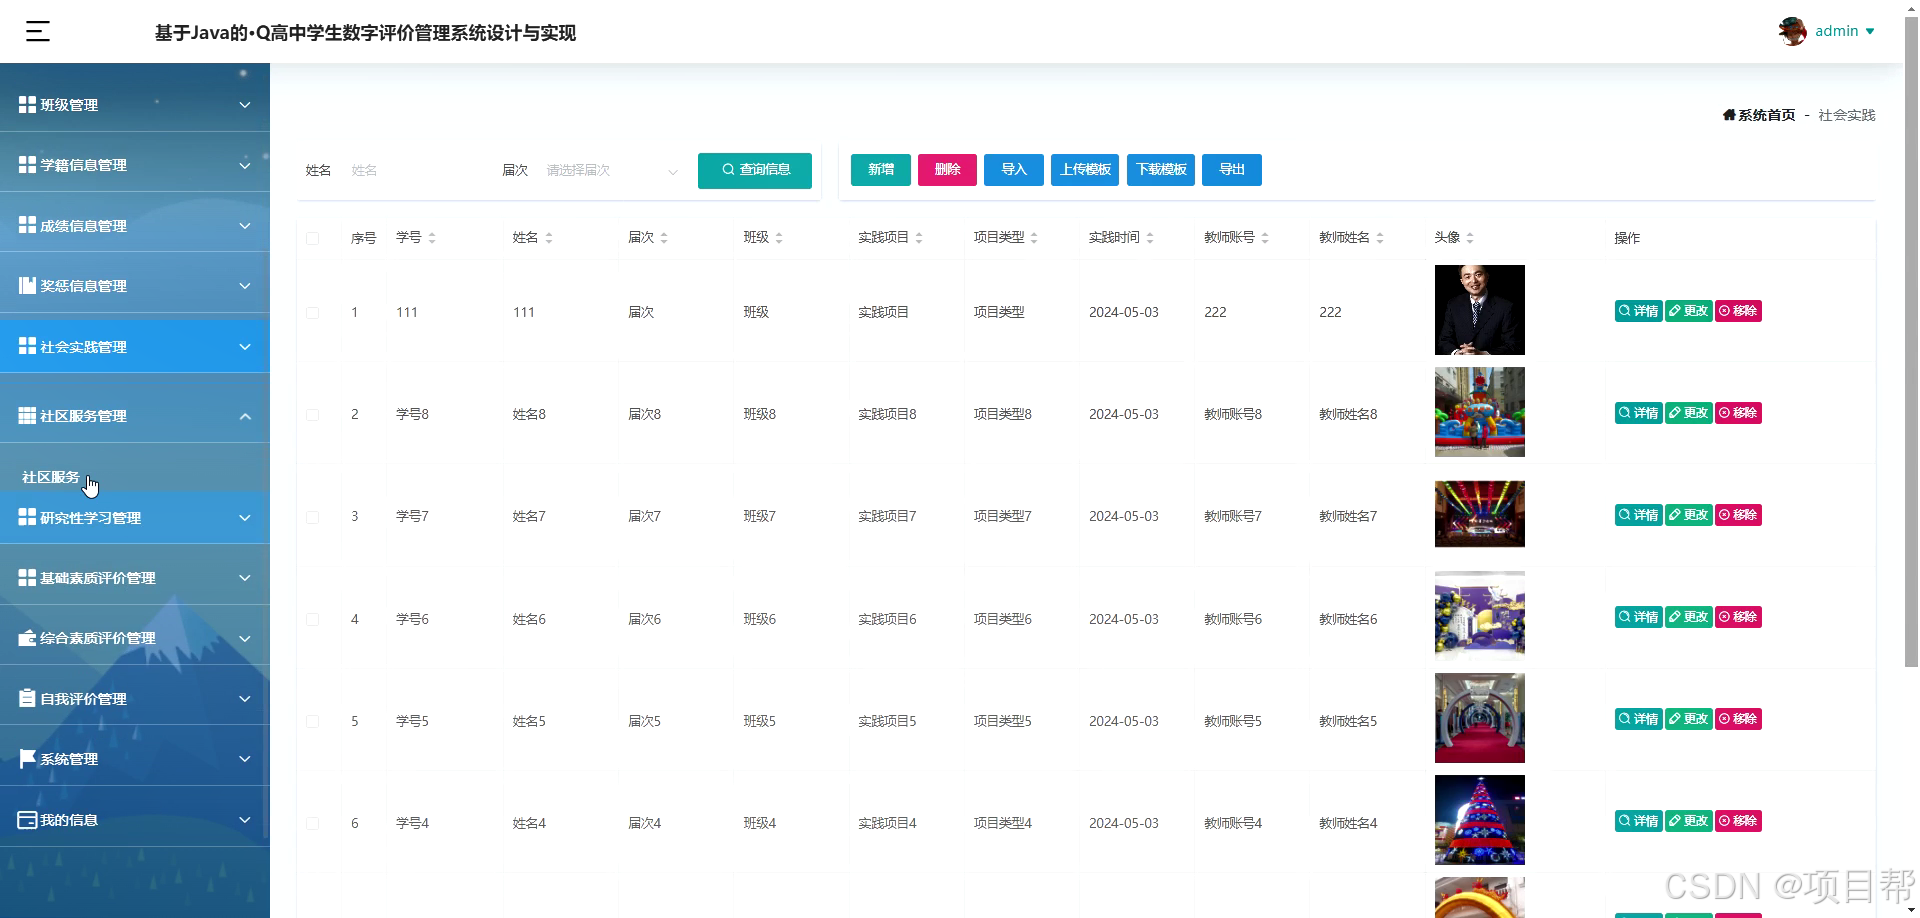The width and height of the screenshot is (1920, 918).
Task: Click the 我的信息 card icon
Action: tap(27, 820)
